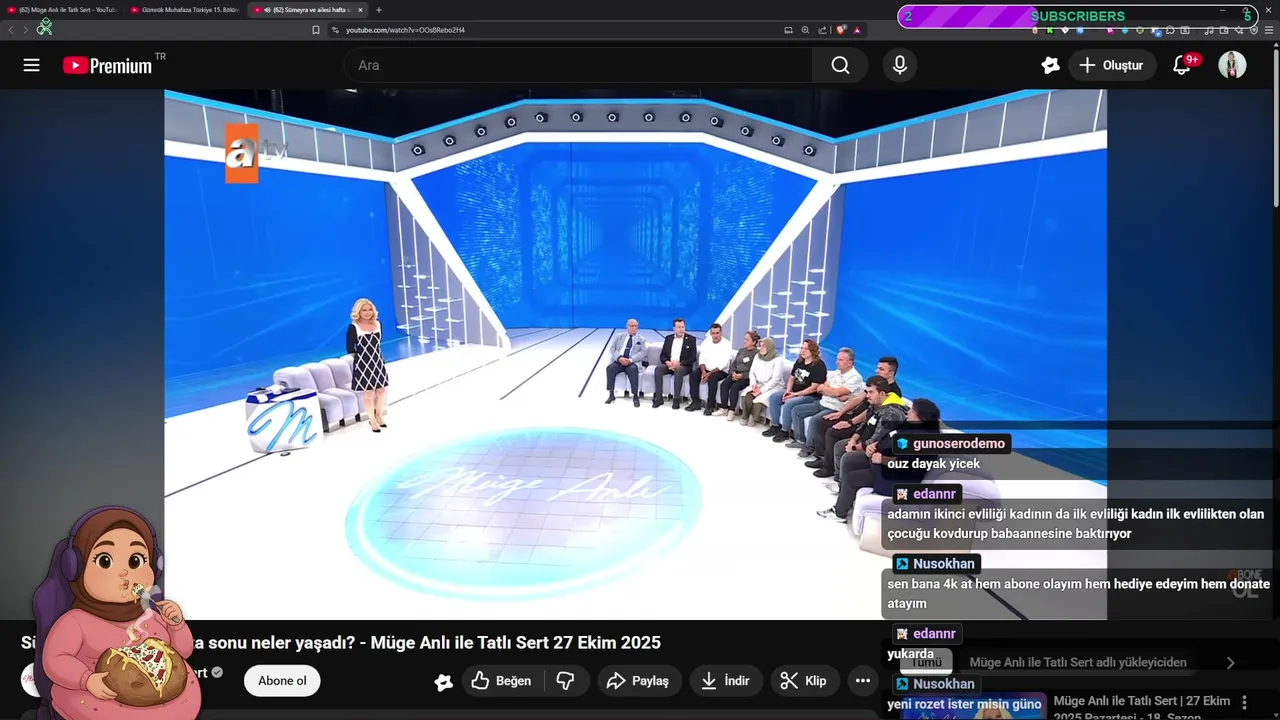
Task: Click the youtube.com address bar URL
Action: 405,30
